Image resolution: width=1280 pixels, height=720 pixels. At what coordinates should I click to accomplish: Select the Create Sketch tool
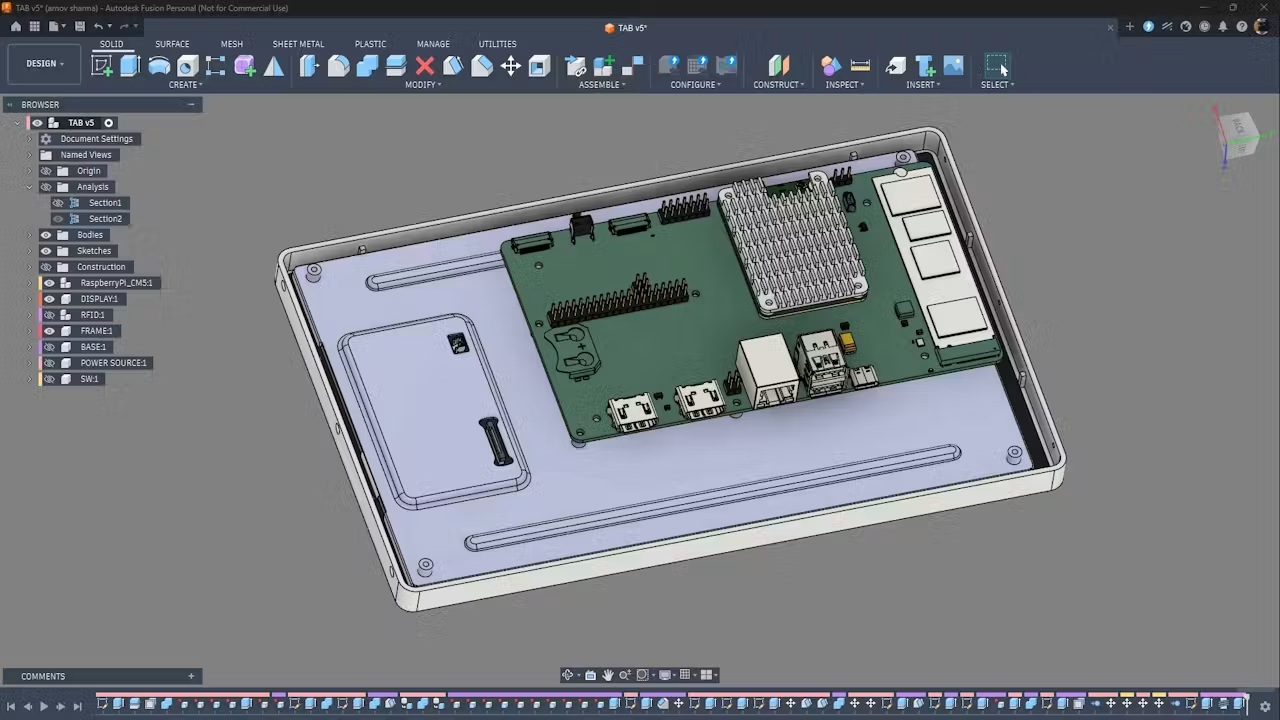(x=102, y=66)
